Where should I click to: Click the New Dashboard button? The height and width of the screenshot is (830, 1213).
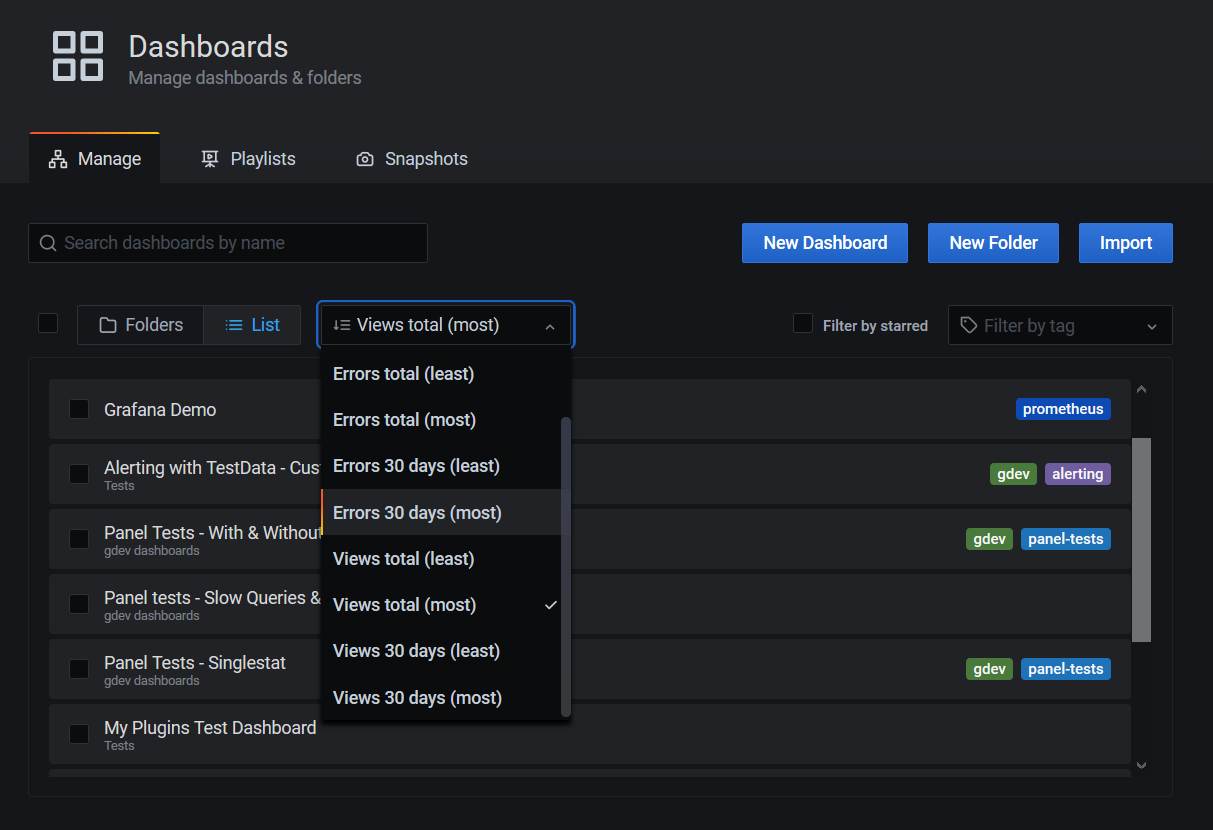(x=825, y=243)
